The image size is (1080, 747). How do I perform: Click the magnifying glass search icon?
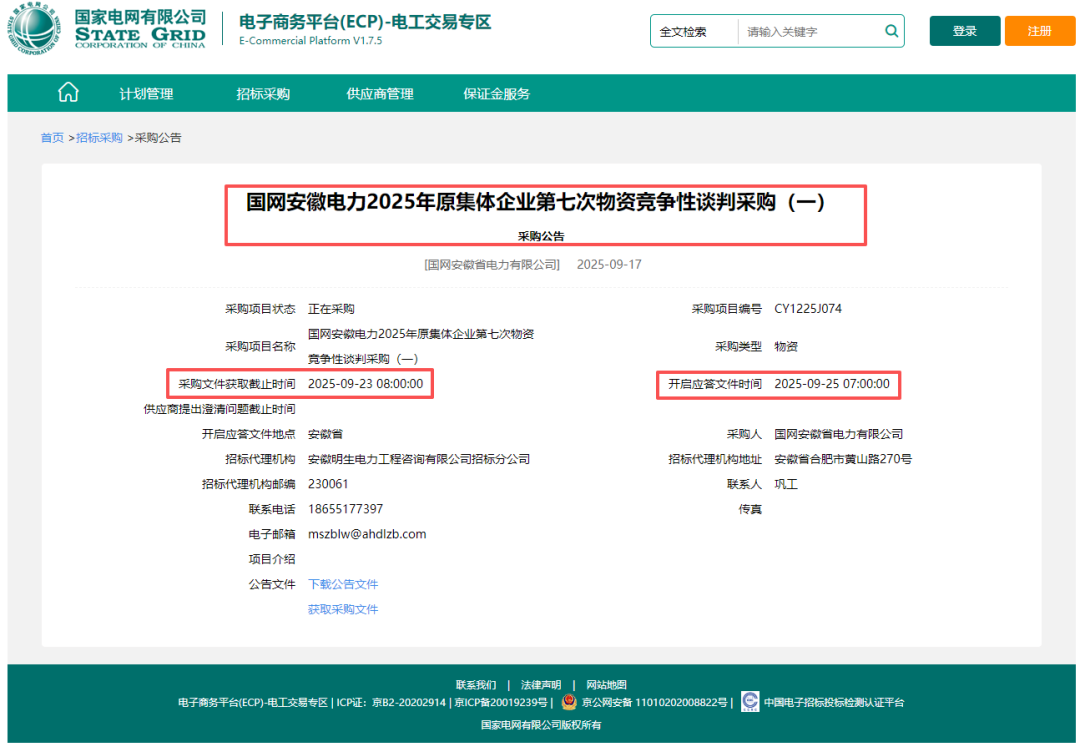pyautogui.click(x=891, y=31)
